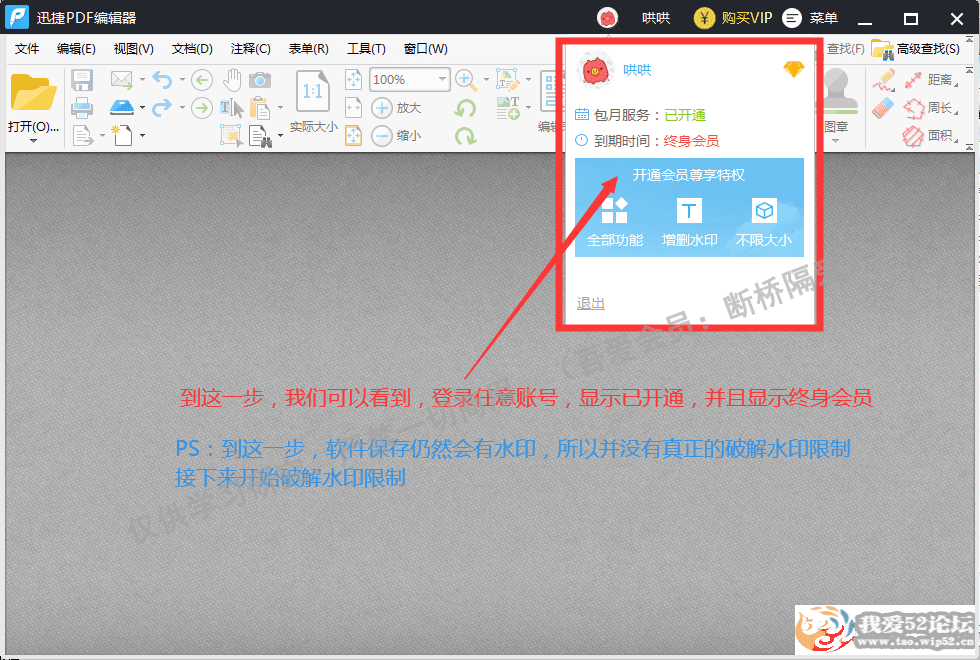Rotate the page clockwise
980x660 pixels.
pos(465,136)
